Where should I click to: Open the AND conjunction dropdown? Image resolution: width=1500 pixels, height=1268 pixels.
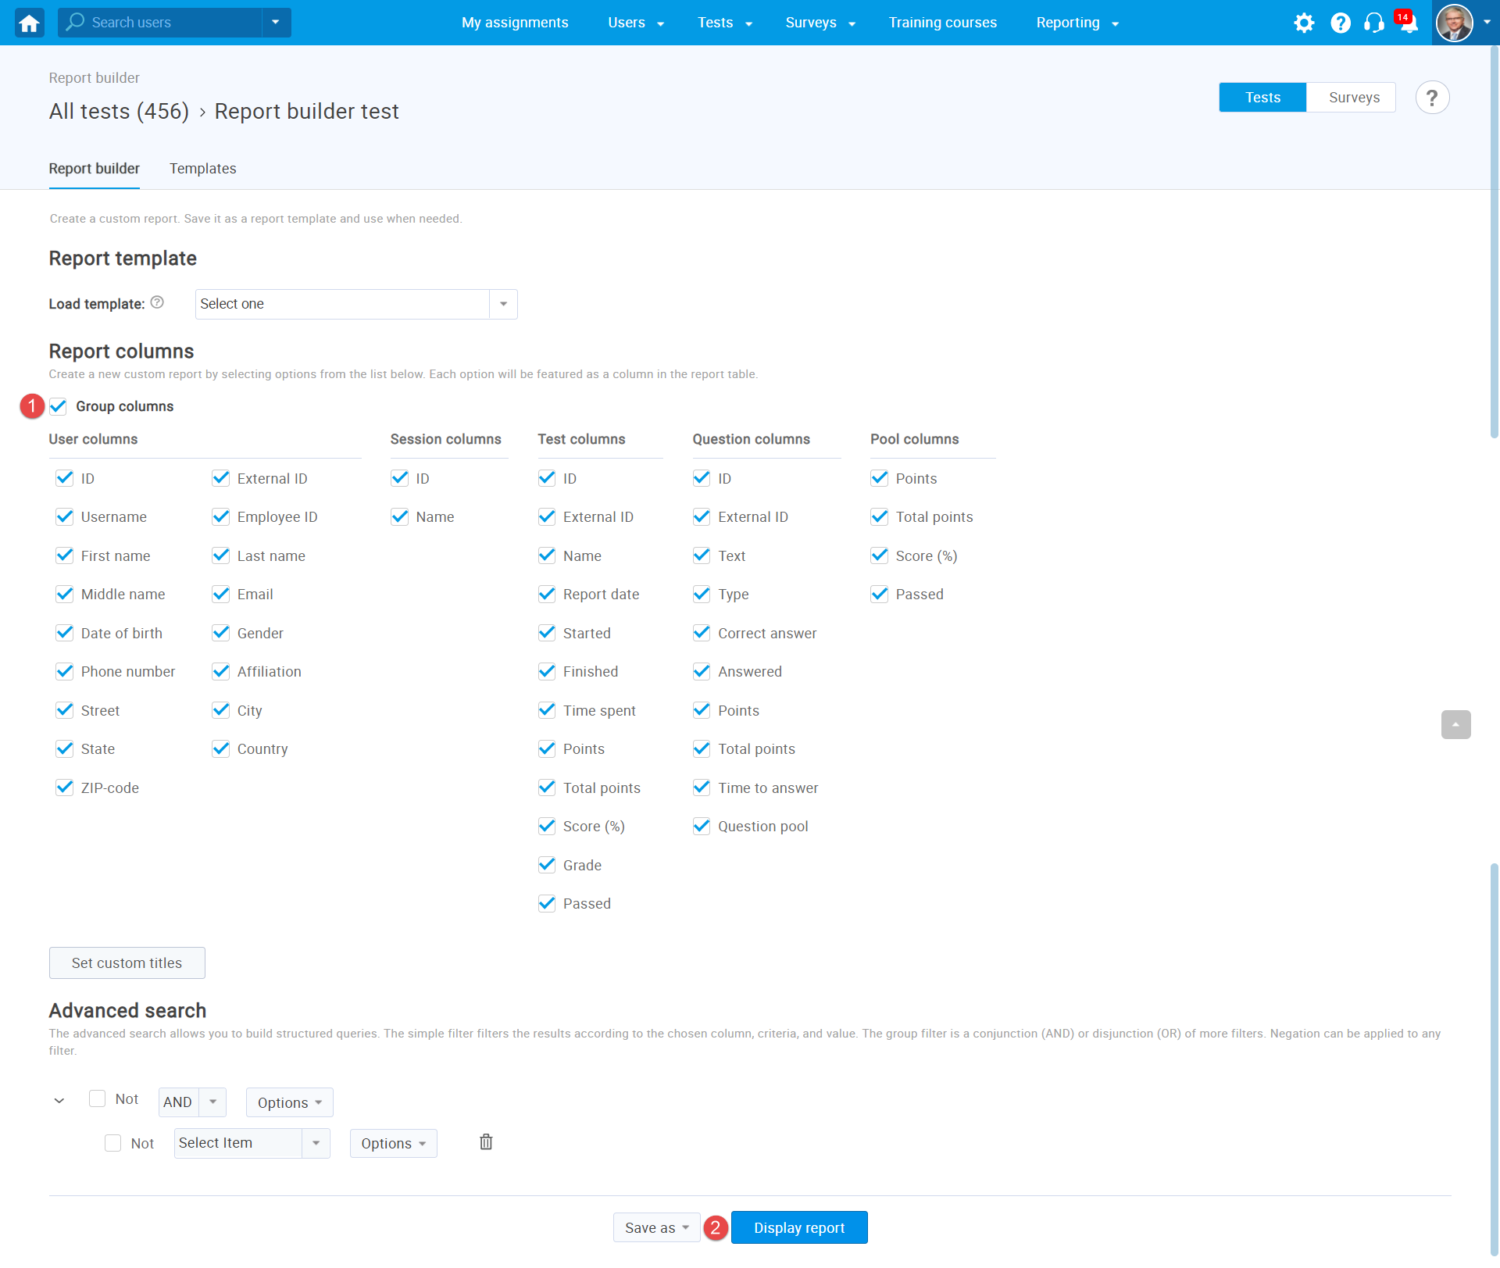[191, 1102]
